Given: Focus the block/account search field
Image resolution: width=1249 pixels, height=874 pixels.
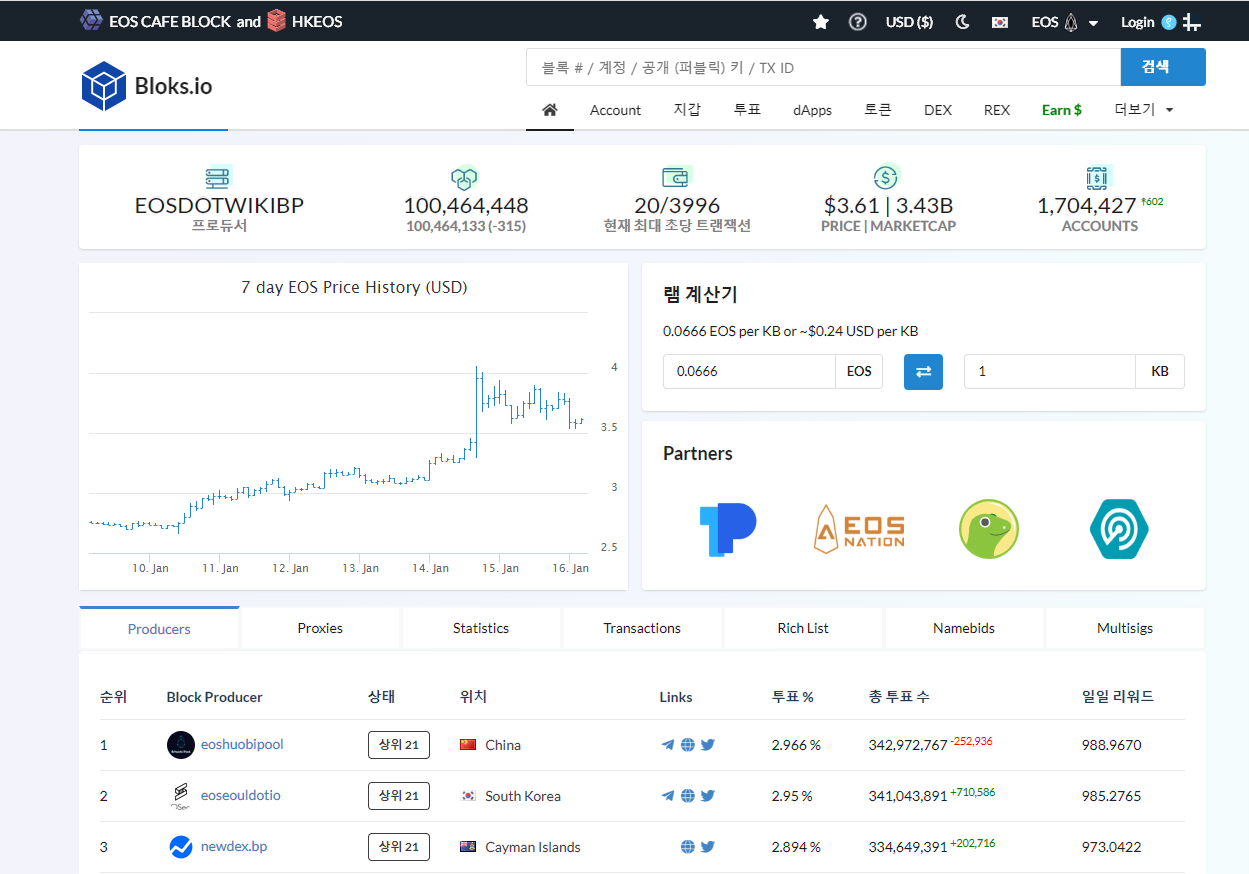Looking at the screenshot, I should (x=823, y=67).
